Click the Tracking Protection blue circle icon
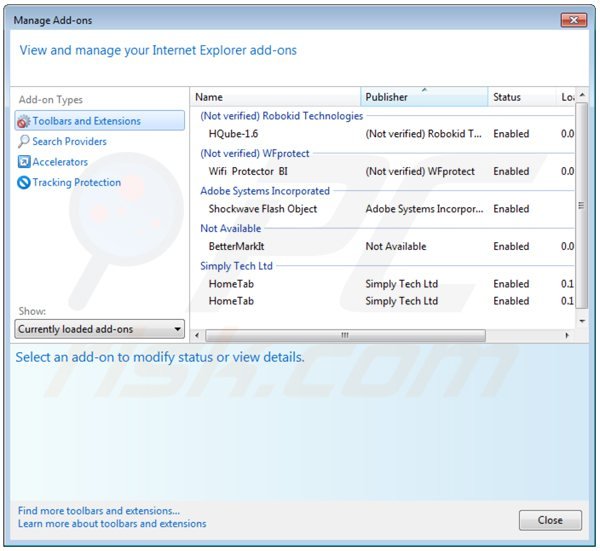The image size is (600, 551). click(x=24, y=183)
